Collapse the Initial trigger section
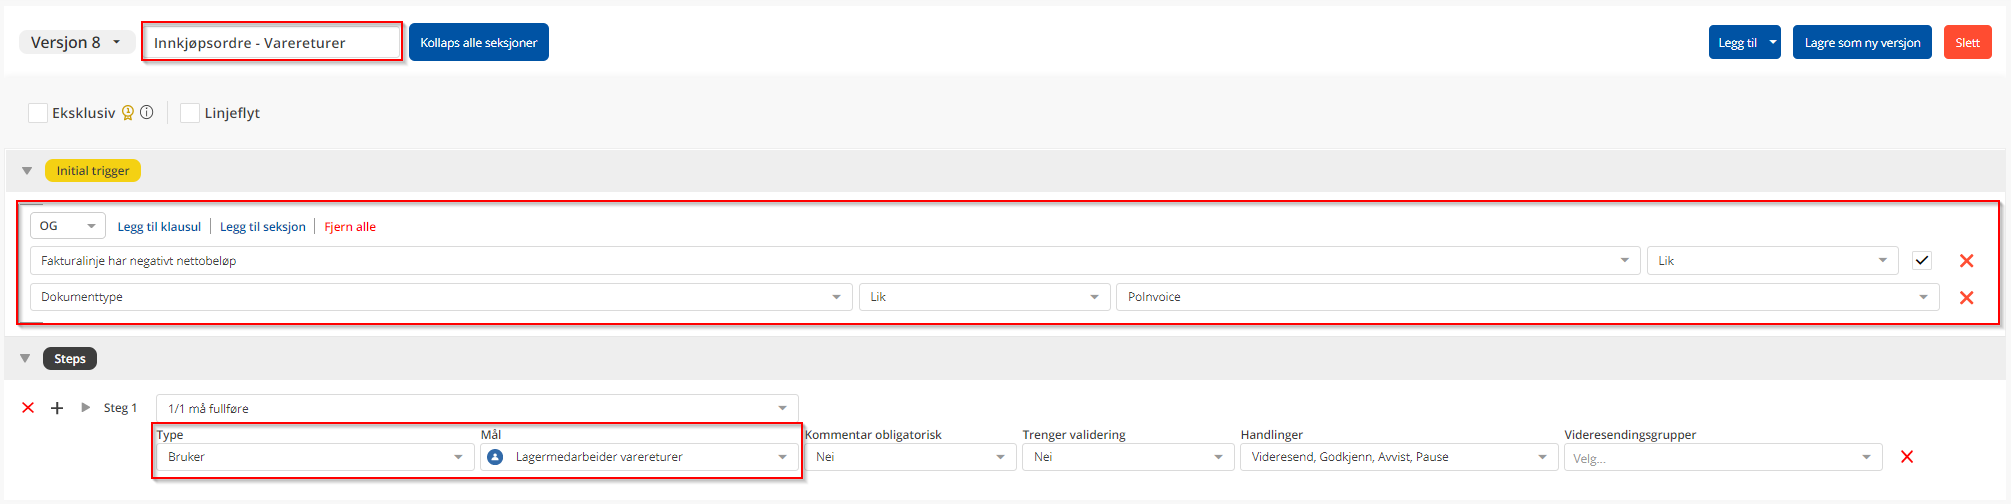This screenshot has width=2011, height=504. [x=27, y=171]
